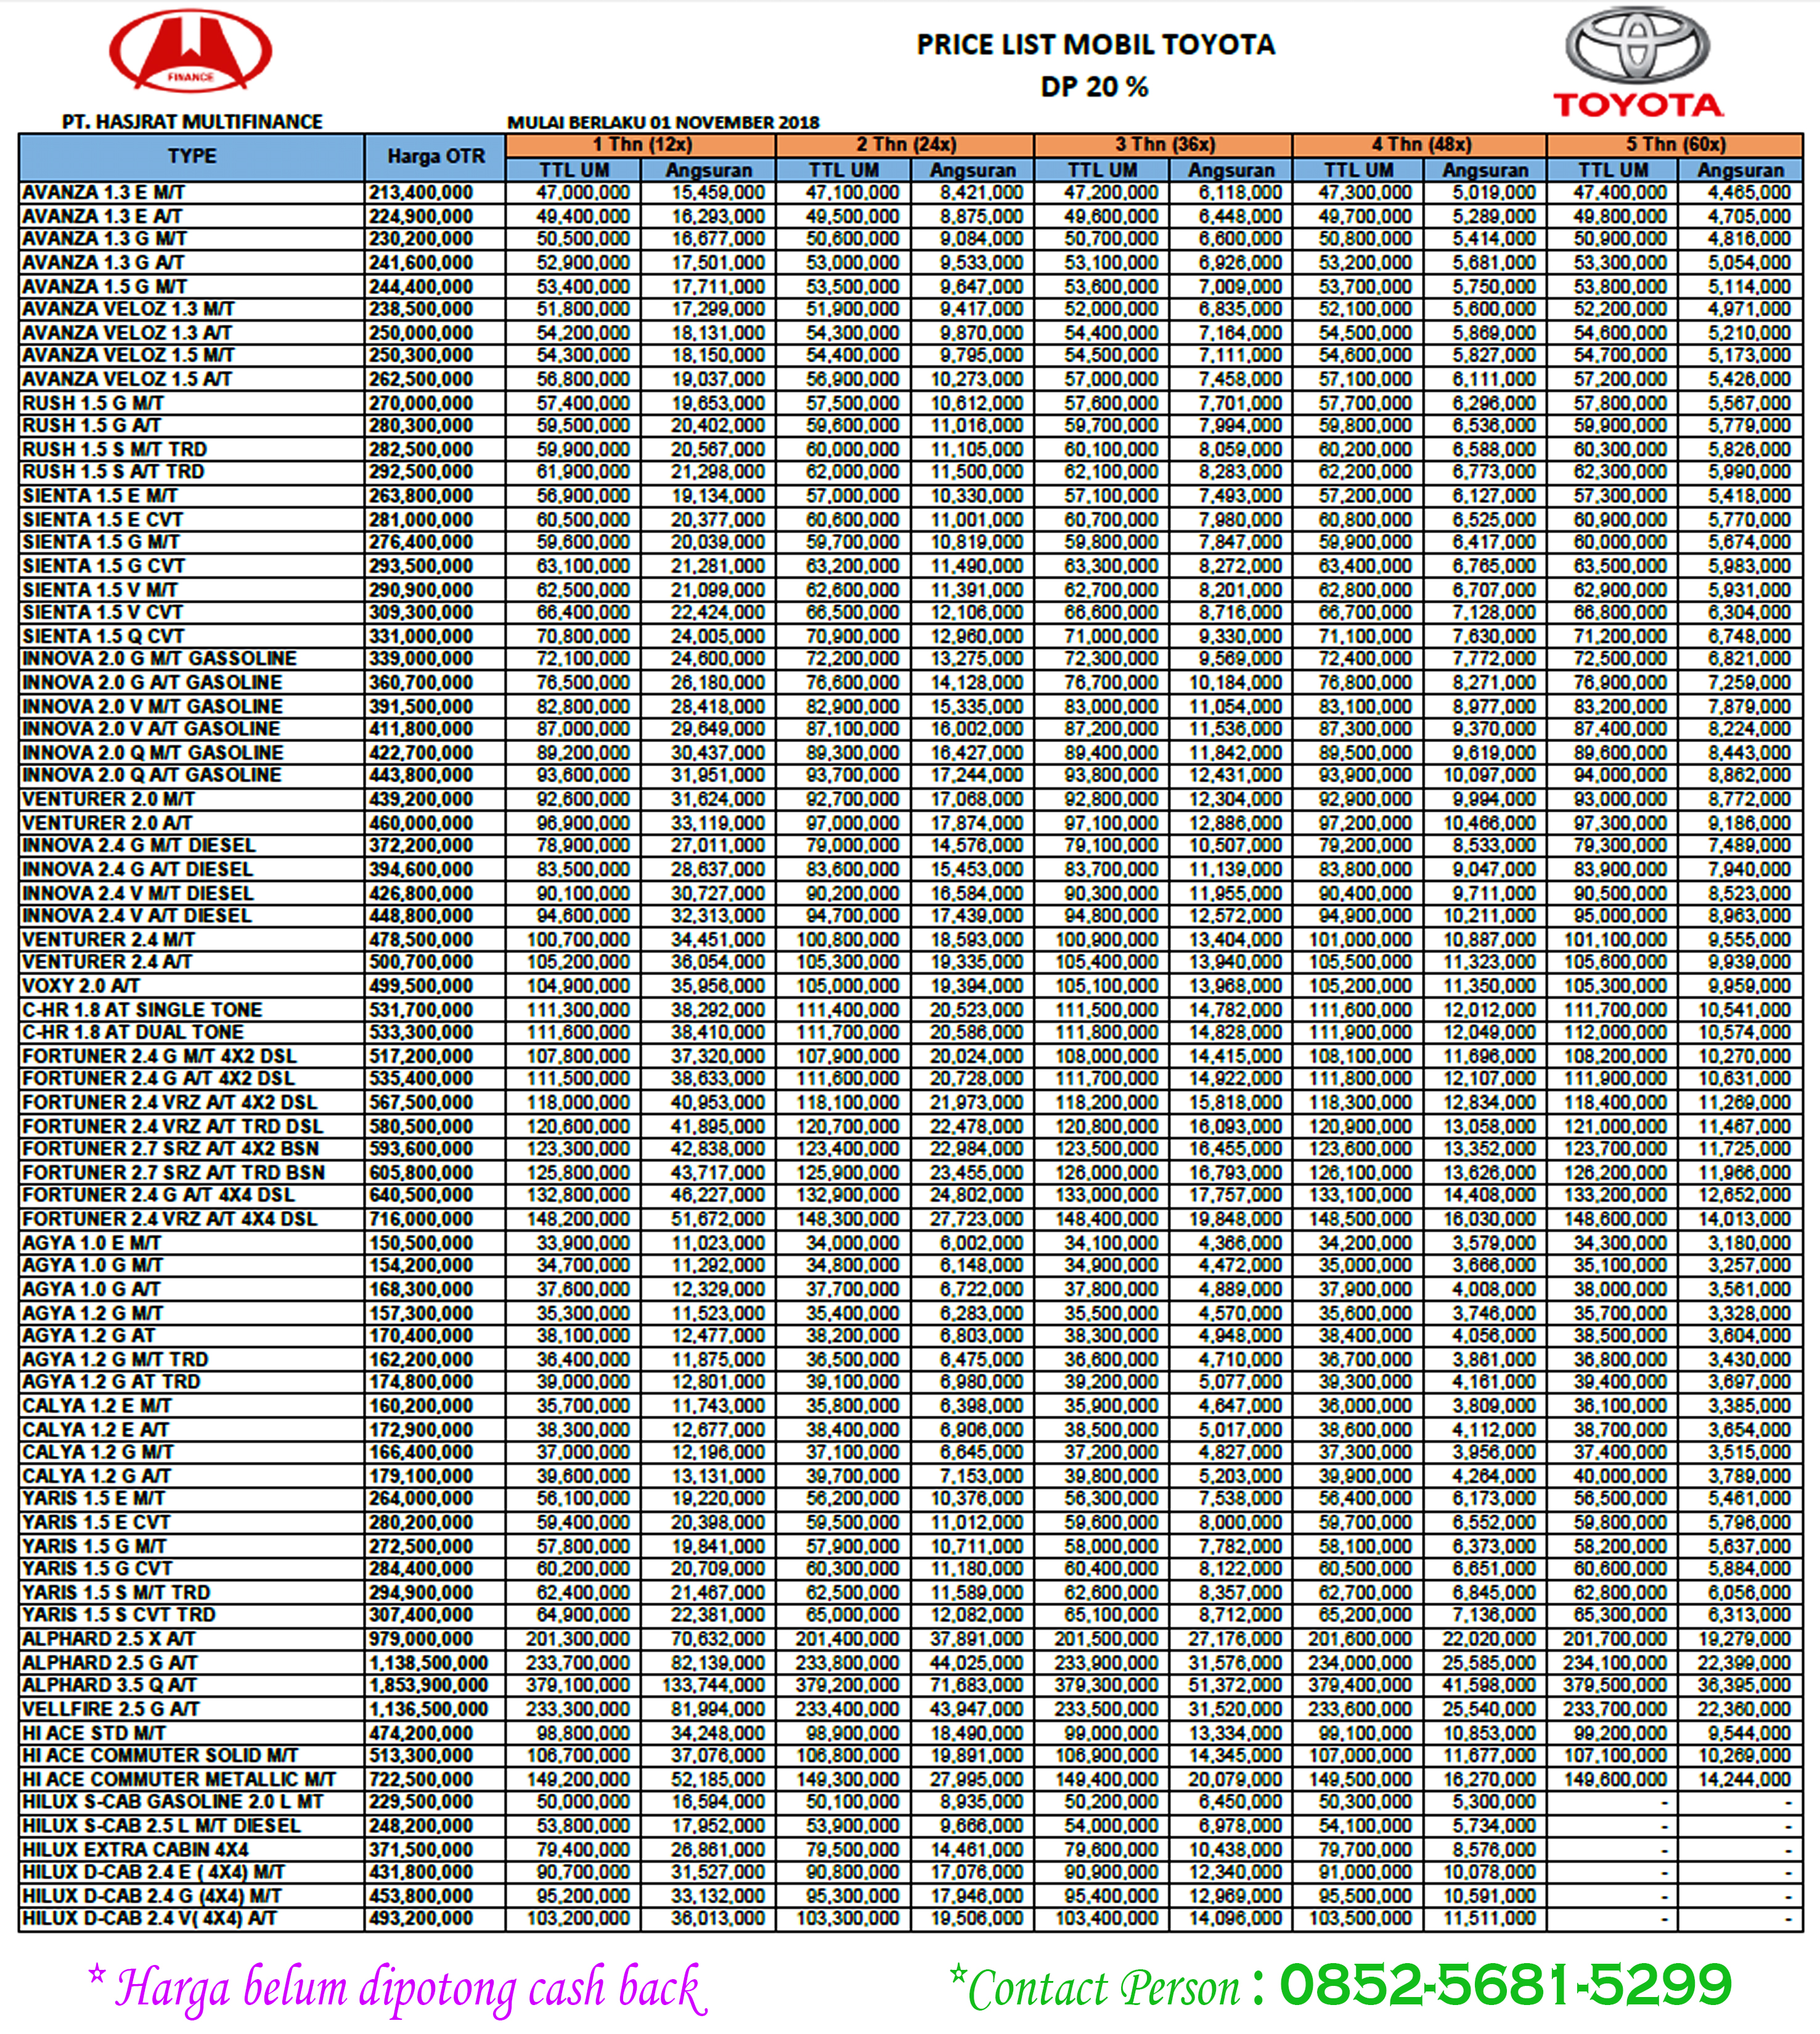The image size is (1820, 2034).
Task: Select INNOVA 2.0 G M/T GASSOLINE row
Action: 910,659
